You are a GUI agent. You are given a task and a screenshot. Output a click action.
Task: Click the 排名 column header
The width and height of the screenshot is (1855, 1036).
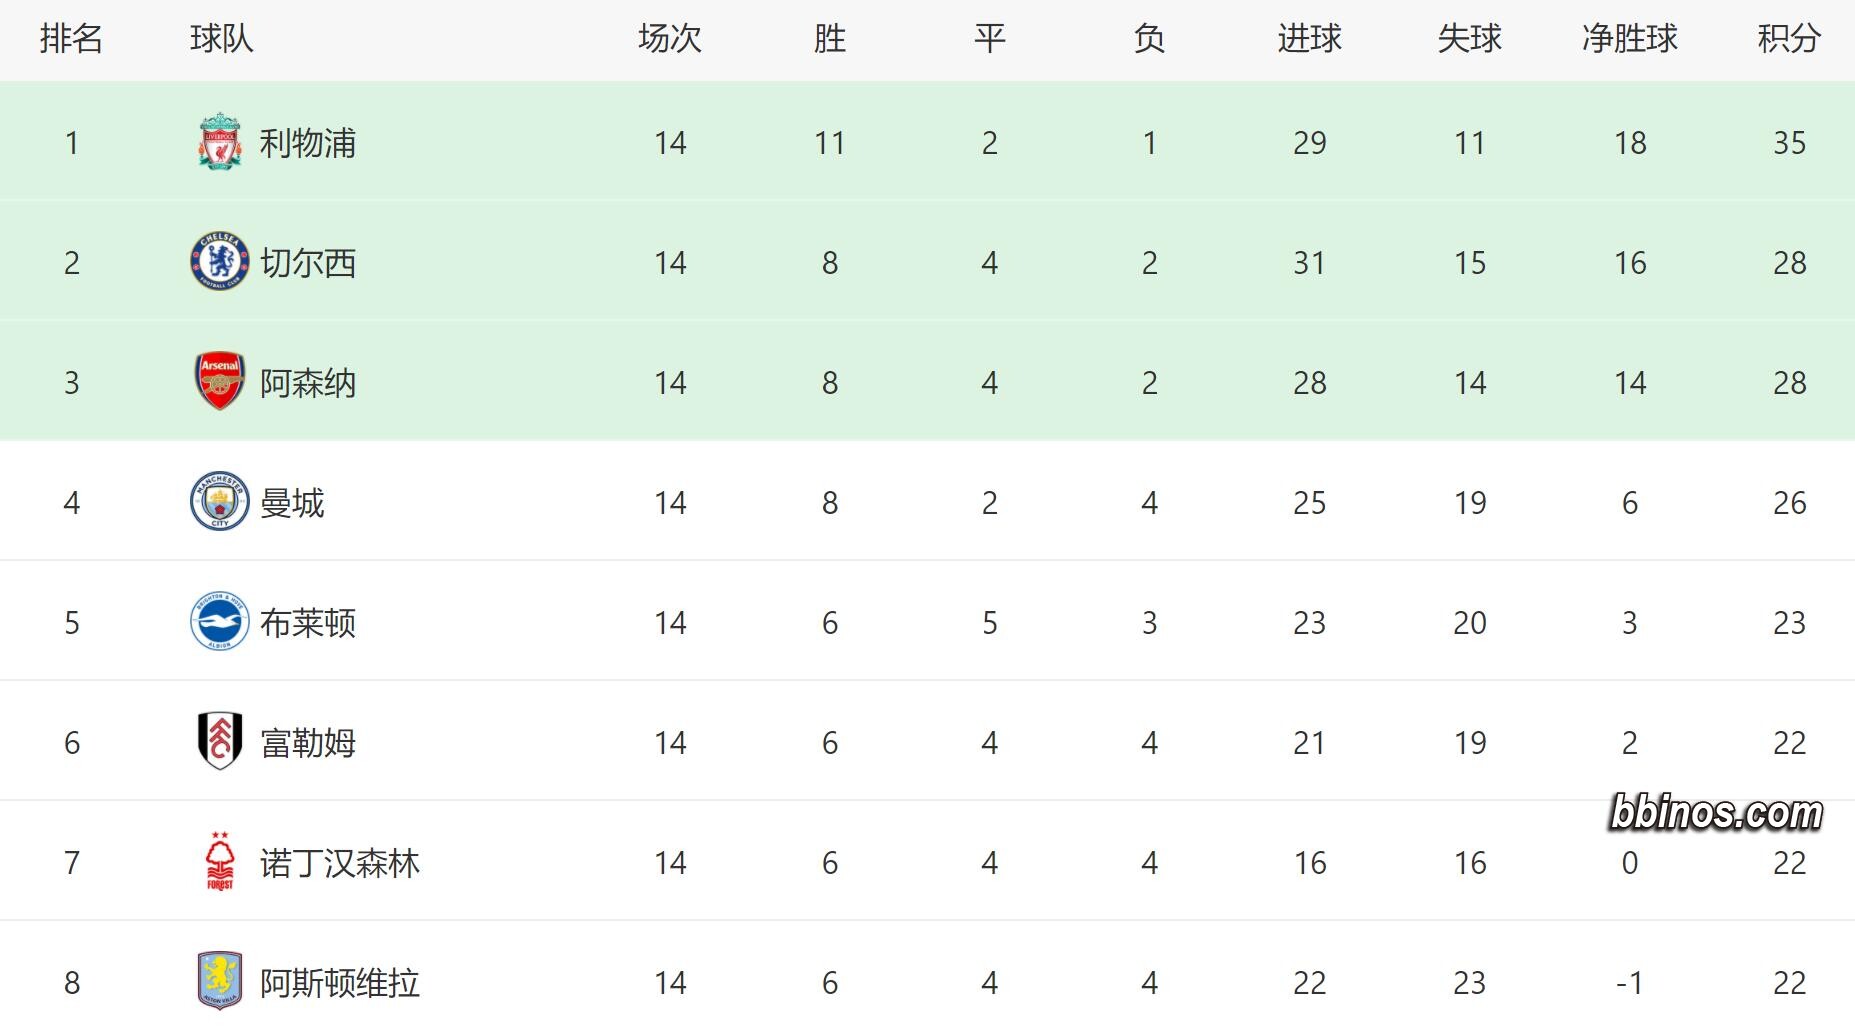(x=71, y=39)
